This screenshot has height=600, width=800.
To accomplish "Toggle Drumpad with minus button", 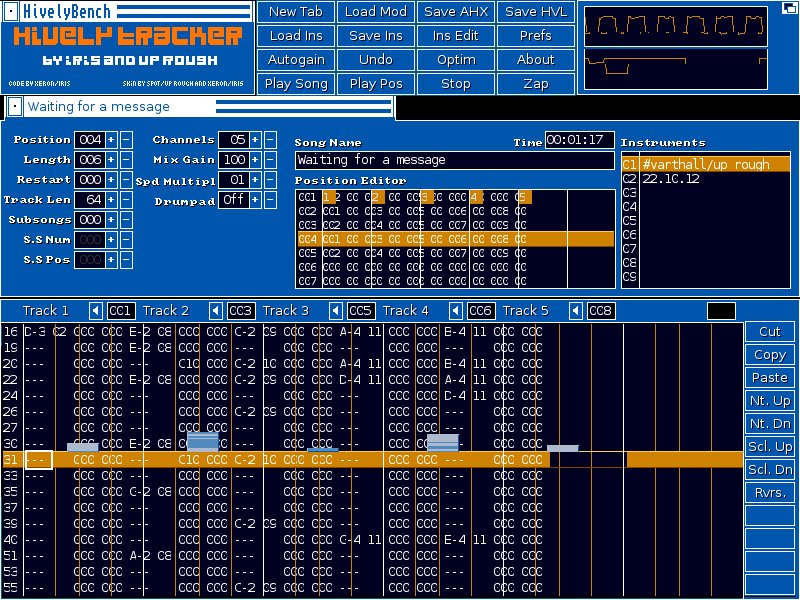I will click(271, 199).
